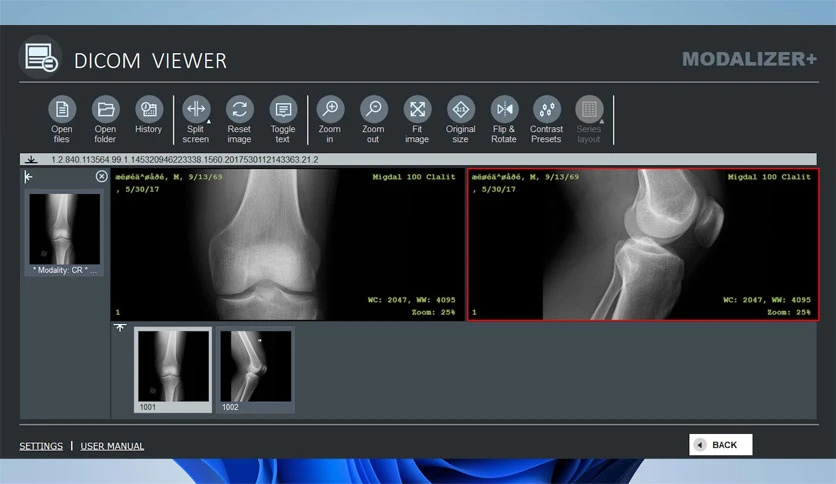Toggle text overlay on images
836x484 pixels.
pyautogui.click(x=283, y=109)
